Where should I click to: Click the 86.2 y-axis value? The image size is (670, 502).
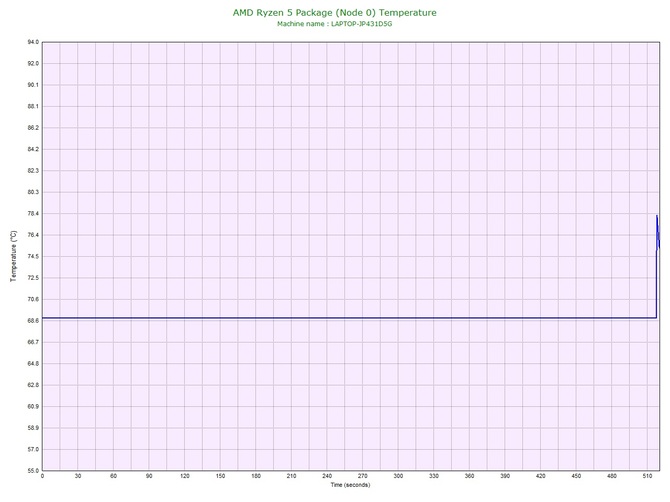[33, 128]
